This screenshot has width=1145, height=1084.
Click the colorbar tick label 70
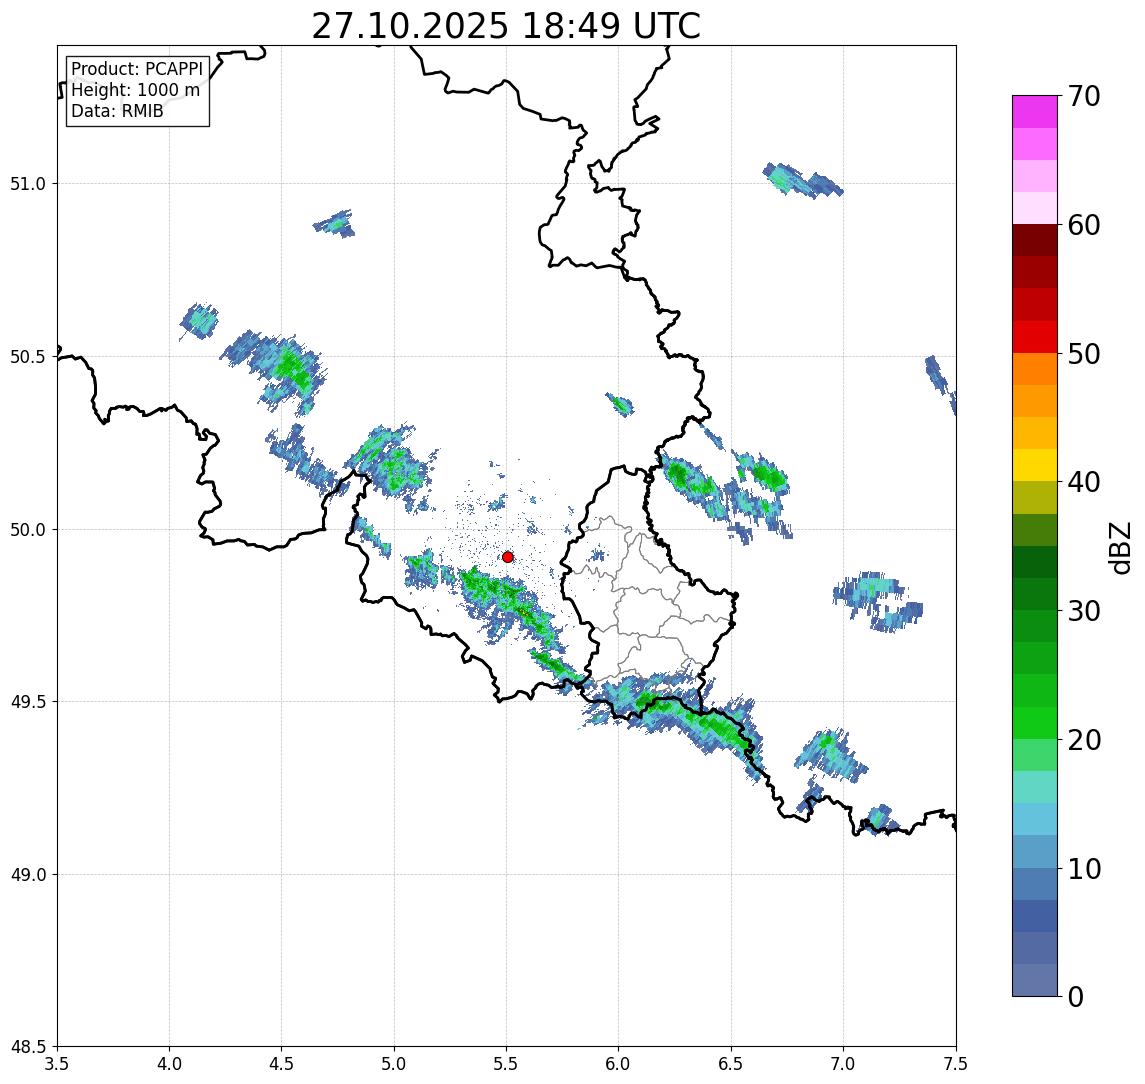click(1084, 96)
